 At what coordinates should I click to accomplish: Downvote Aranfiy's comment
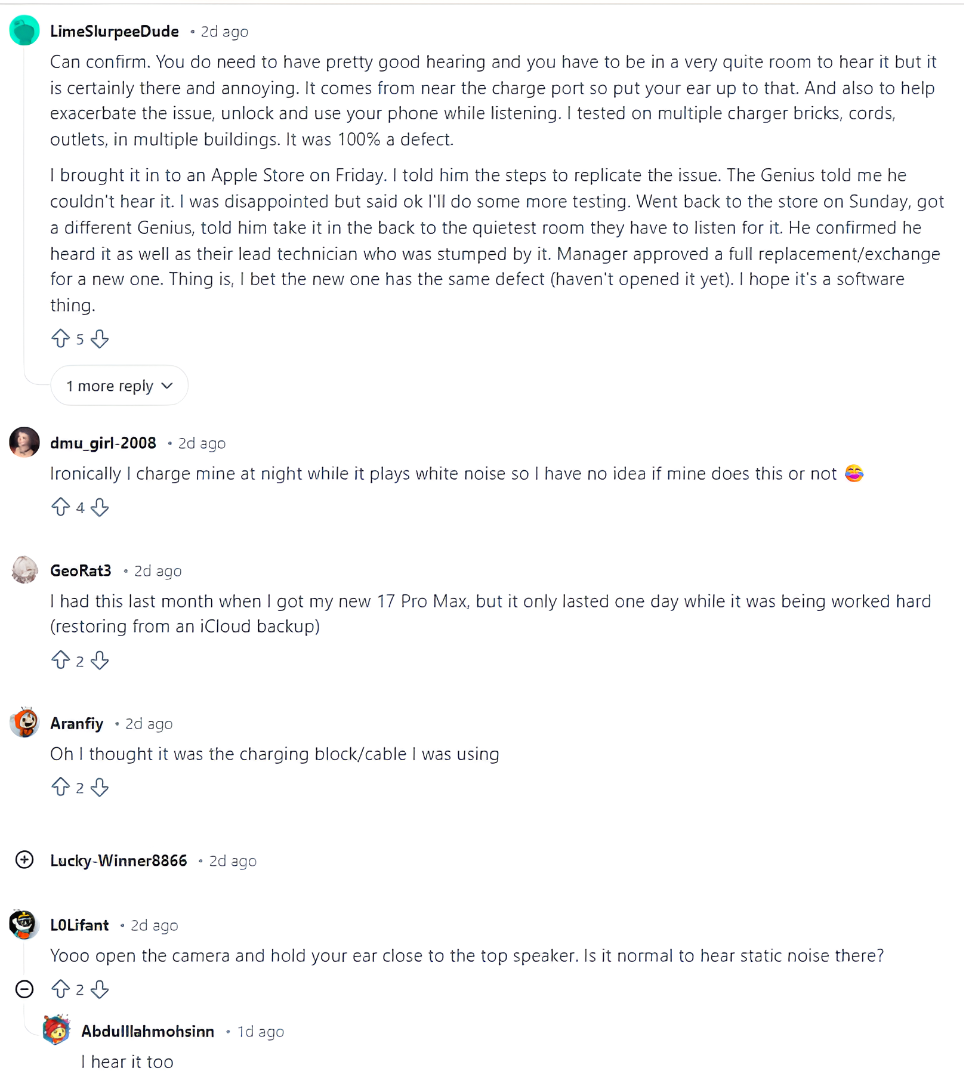[100, 788]
